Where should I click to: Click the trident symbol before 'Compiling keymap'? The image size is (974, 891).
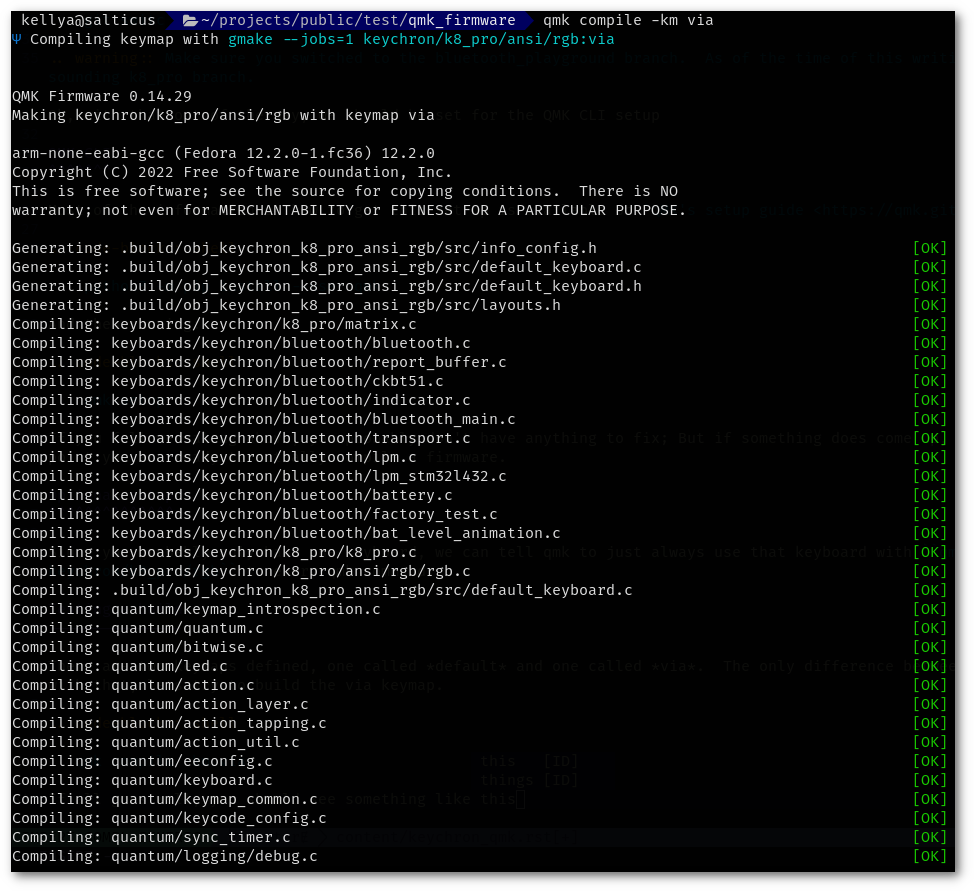pyautogui.click(x=16, y=39)
